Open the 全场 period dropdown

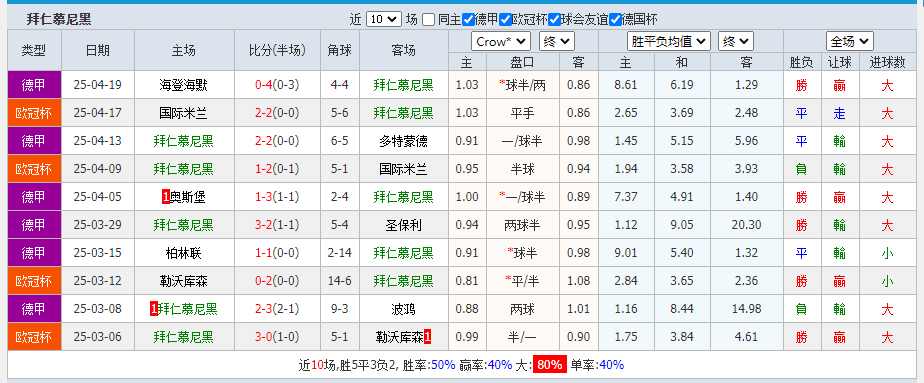tap(850, 41)
